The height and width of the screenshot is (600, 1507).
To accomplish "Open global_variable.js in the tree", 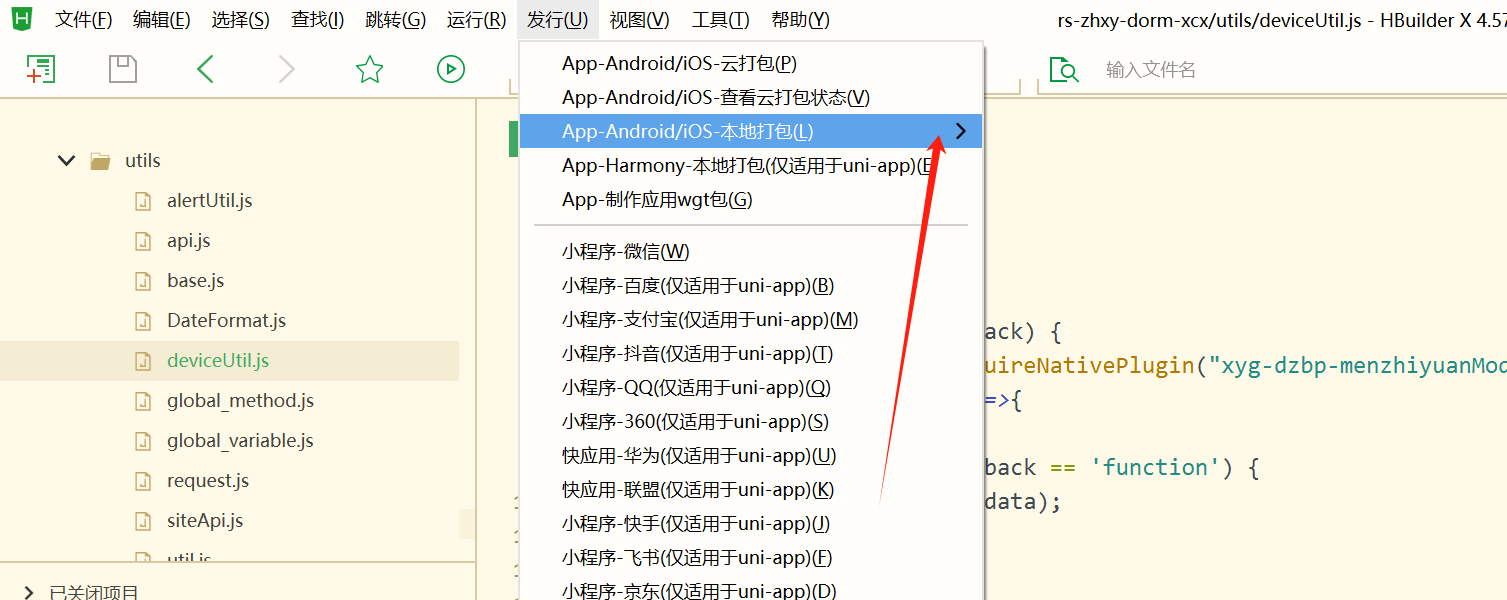I will [x=241, y=441].
